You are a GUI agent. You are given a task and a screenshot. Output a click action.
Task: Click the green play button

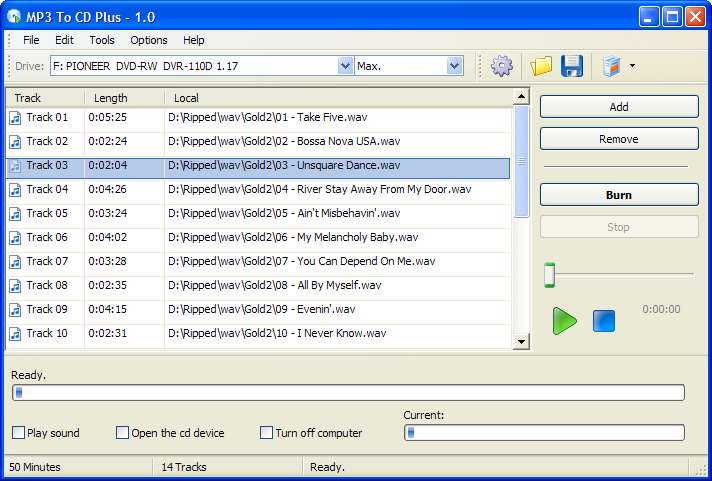(564, 321)
